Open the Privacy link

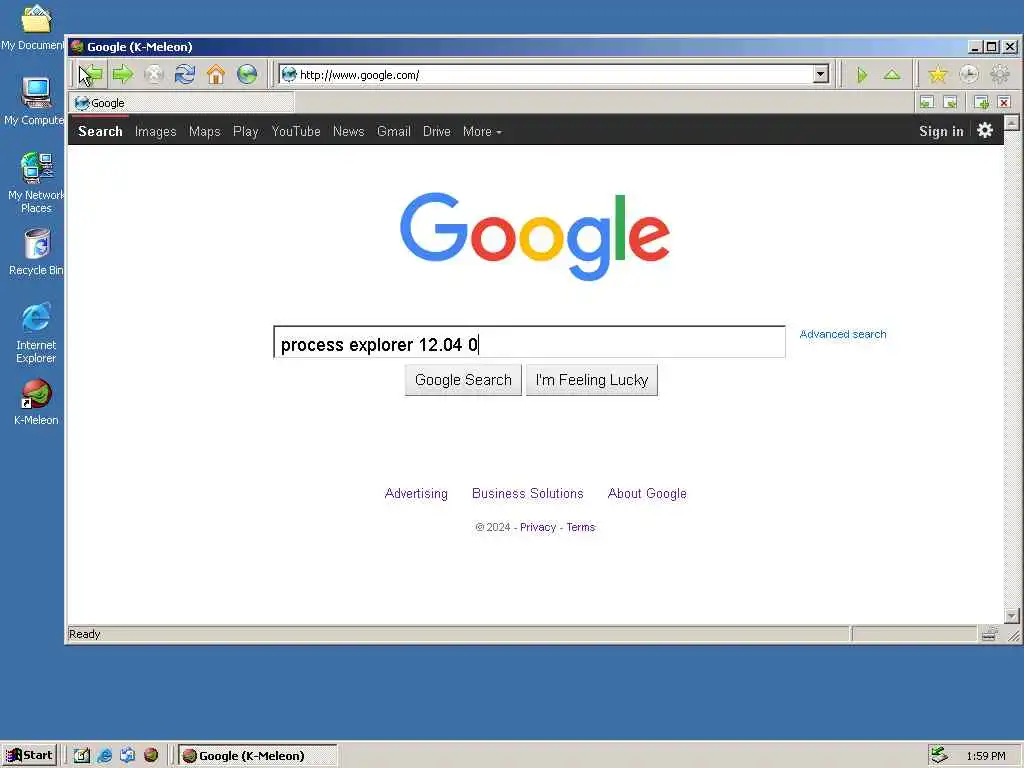pyautogui.click(x=538, y=527)
